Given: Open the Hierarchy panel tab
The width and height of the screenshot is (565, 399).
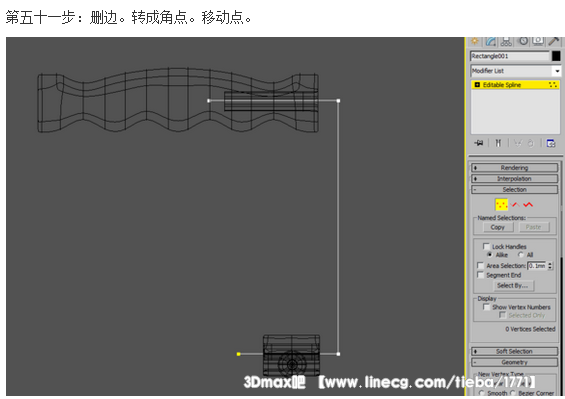Looking at the screenshot, I should [506, 41].
